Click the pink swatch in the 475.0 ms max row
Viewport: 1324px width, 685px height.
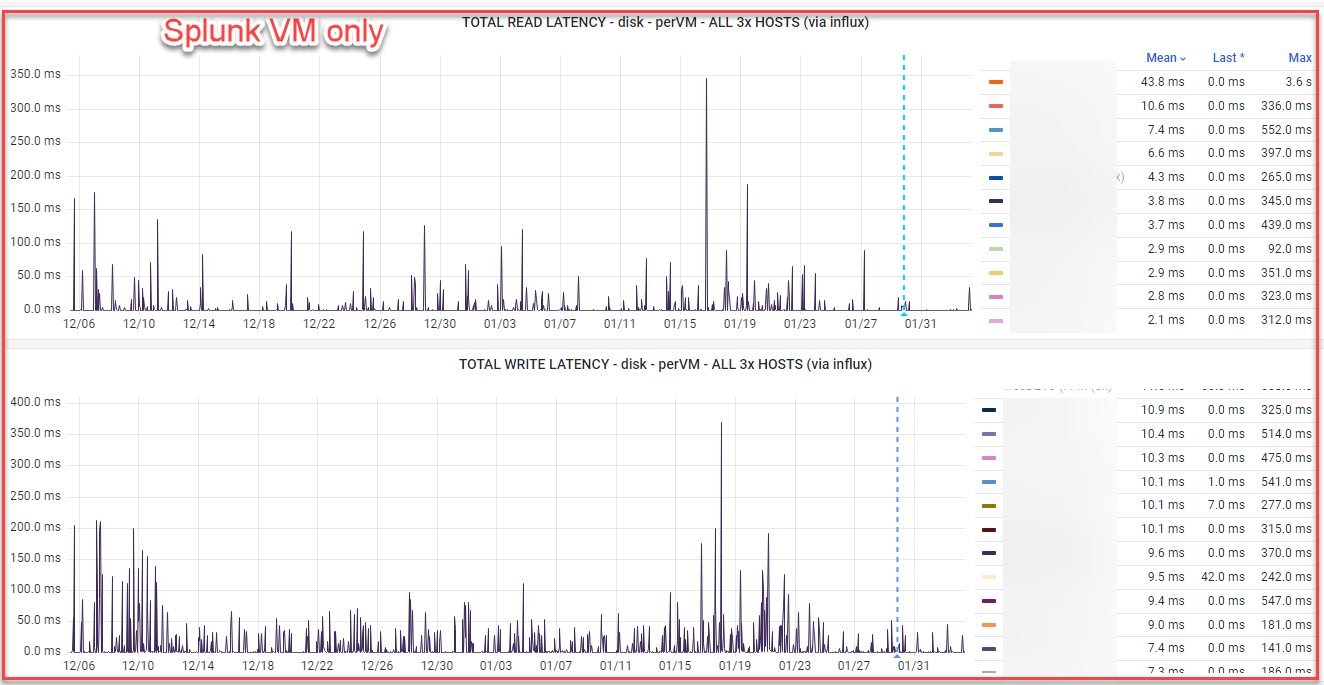[989, 458]
